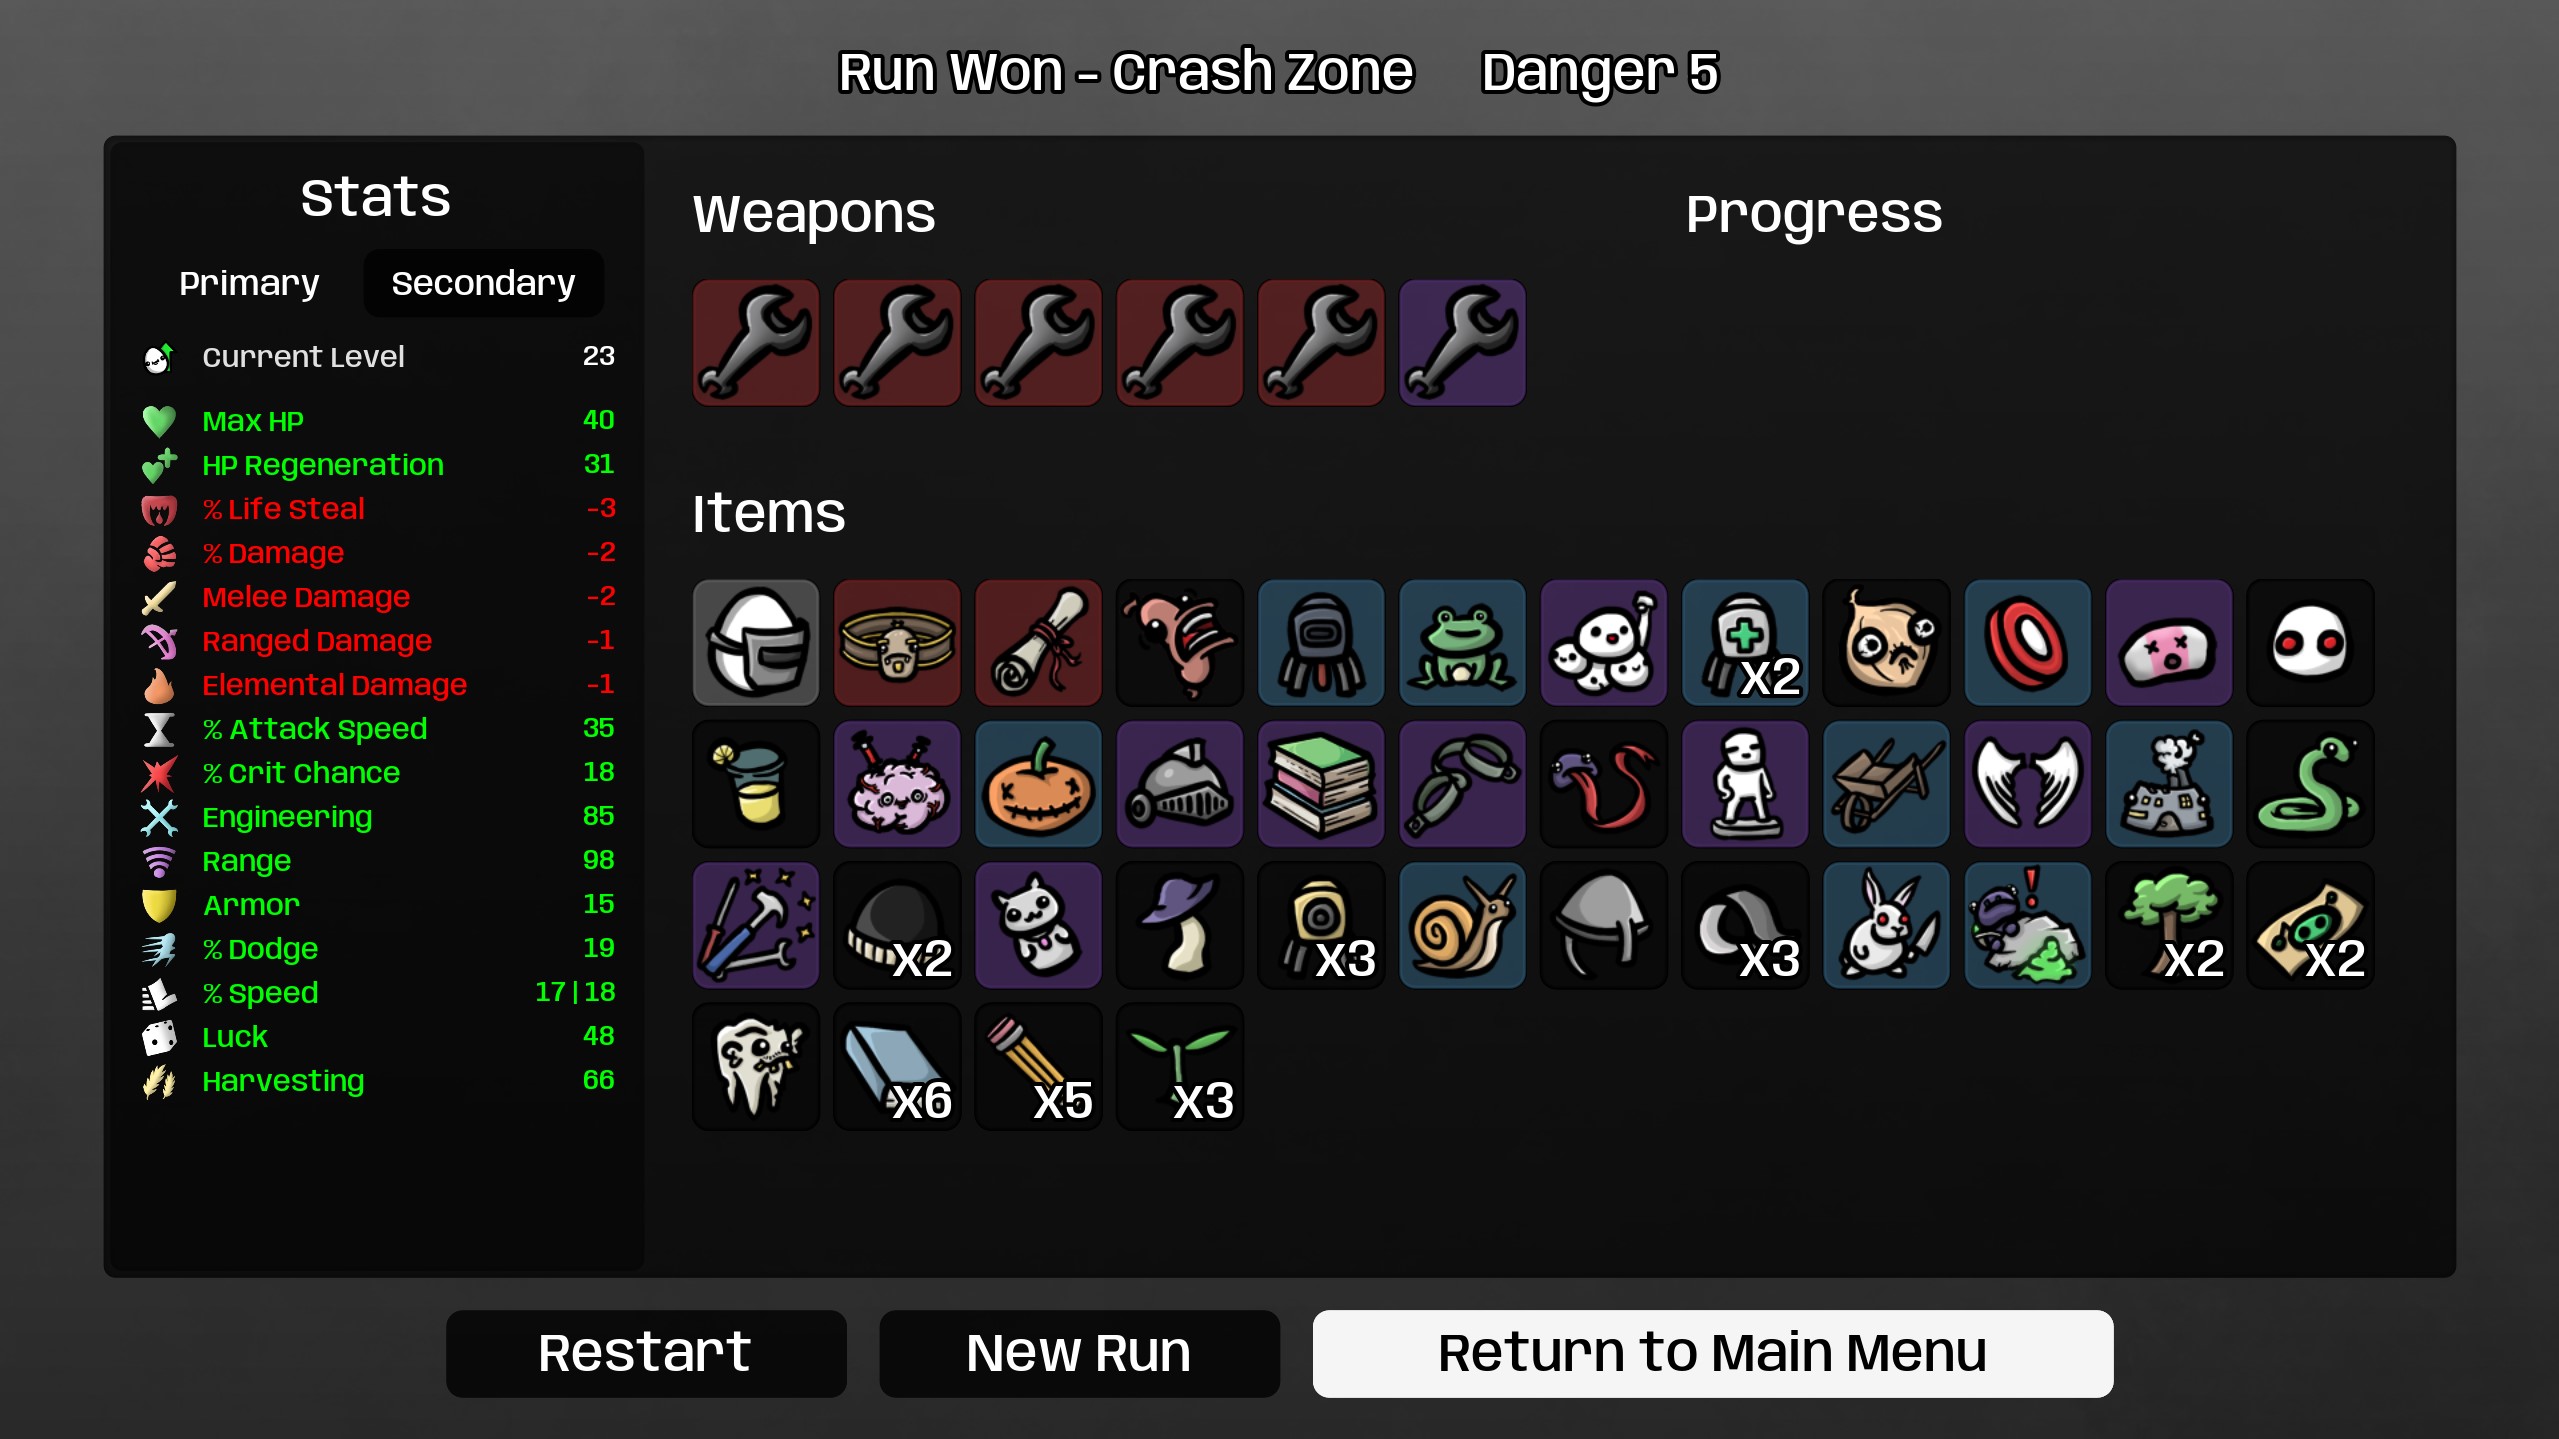The height and width of the screenshot is (1439, 2559).
Task: Click the tree item stacked x2
Action: [2169, 926]
